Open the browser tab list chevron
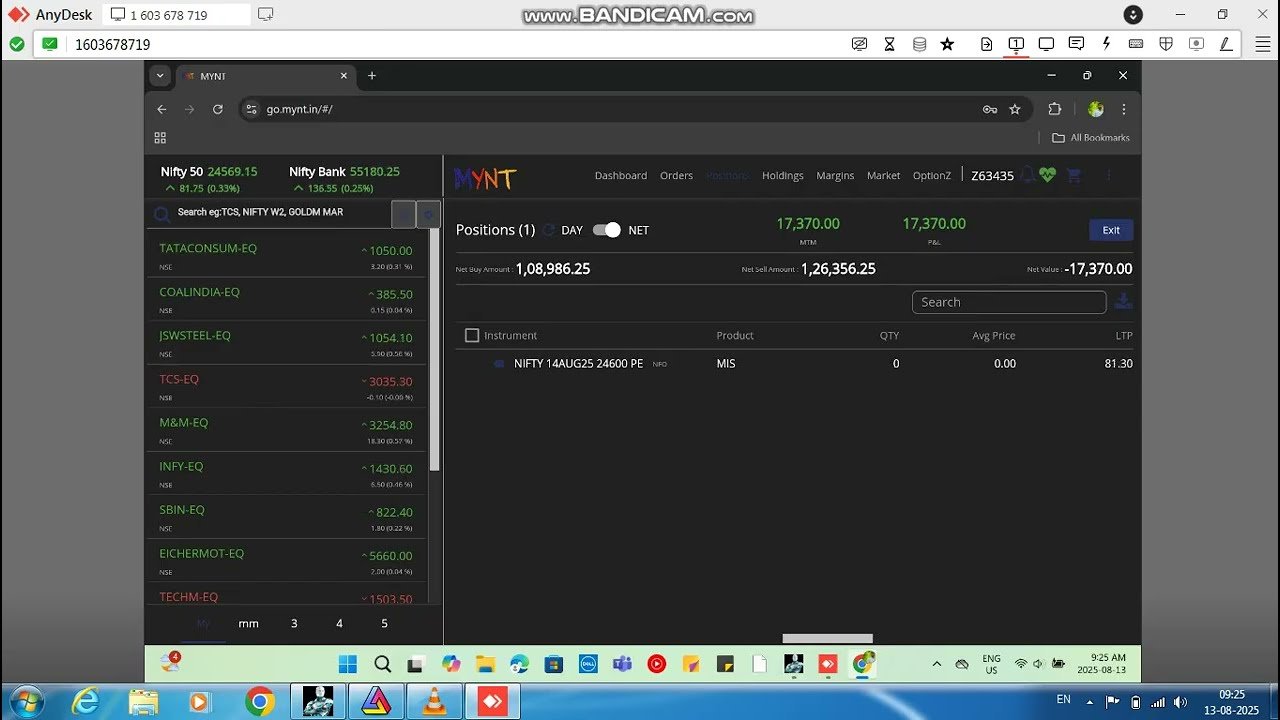 pos(160,76)
